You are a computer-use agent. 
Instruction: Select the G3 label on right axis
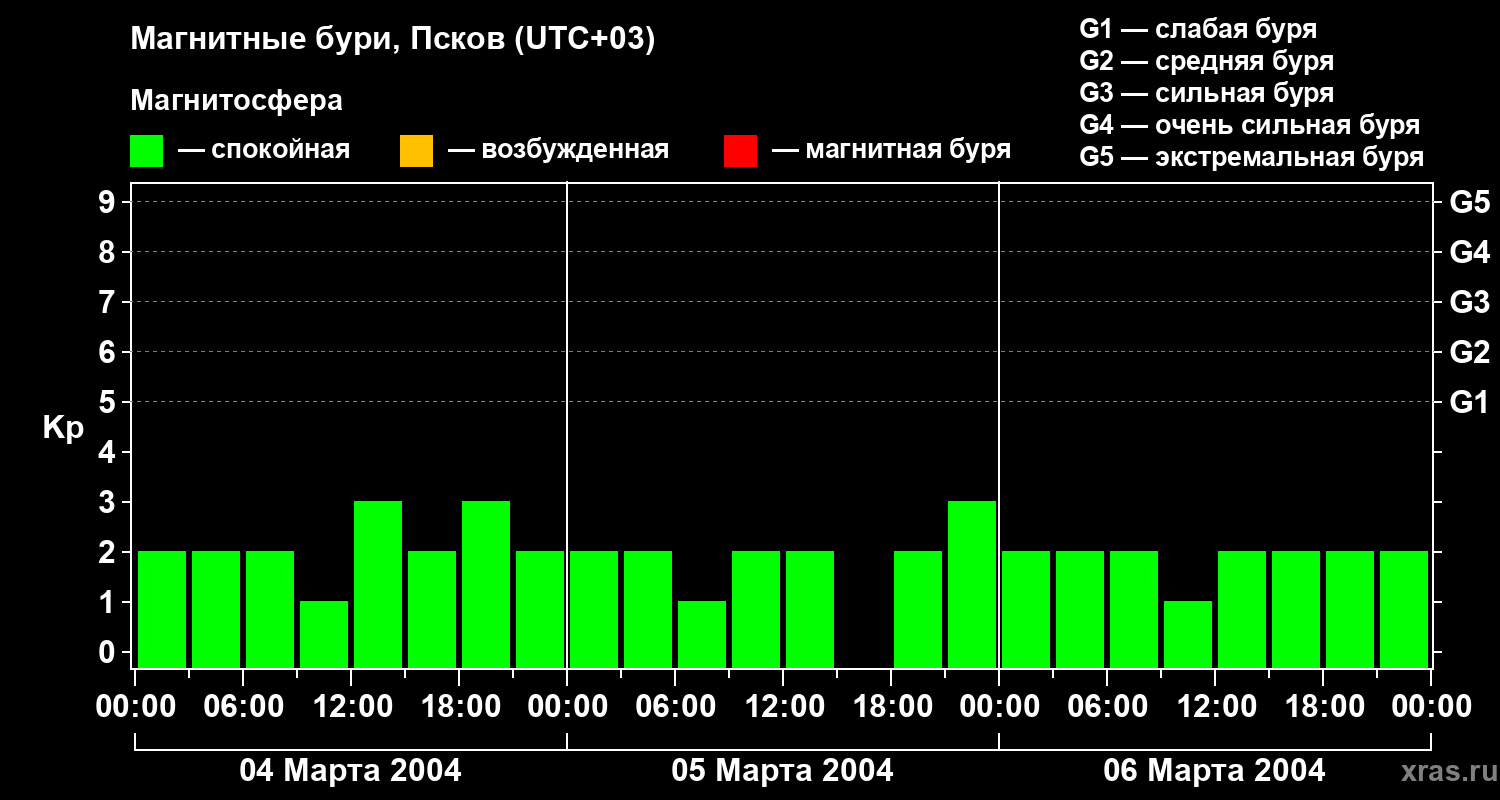click(x=1469, y=303)
